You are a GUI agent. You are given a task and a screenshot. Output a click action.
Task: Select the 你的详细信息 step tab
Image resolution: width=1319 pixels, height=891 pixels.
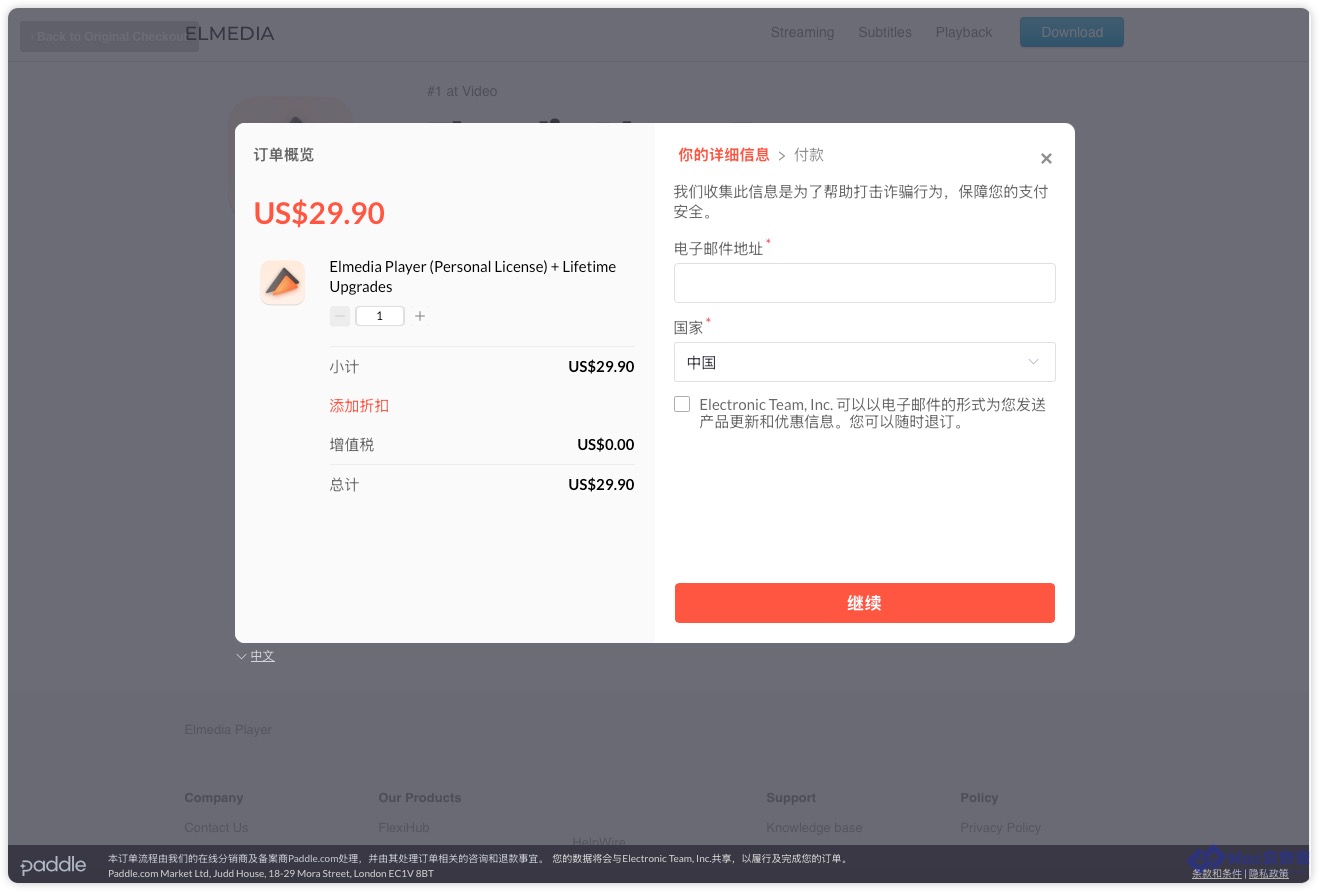click(724, 155)
